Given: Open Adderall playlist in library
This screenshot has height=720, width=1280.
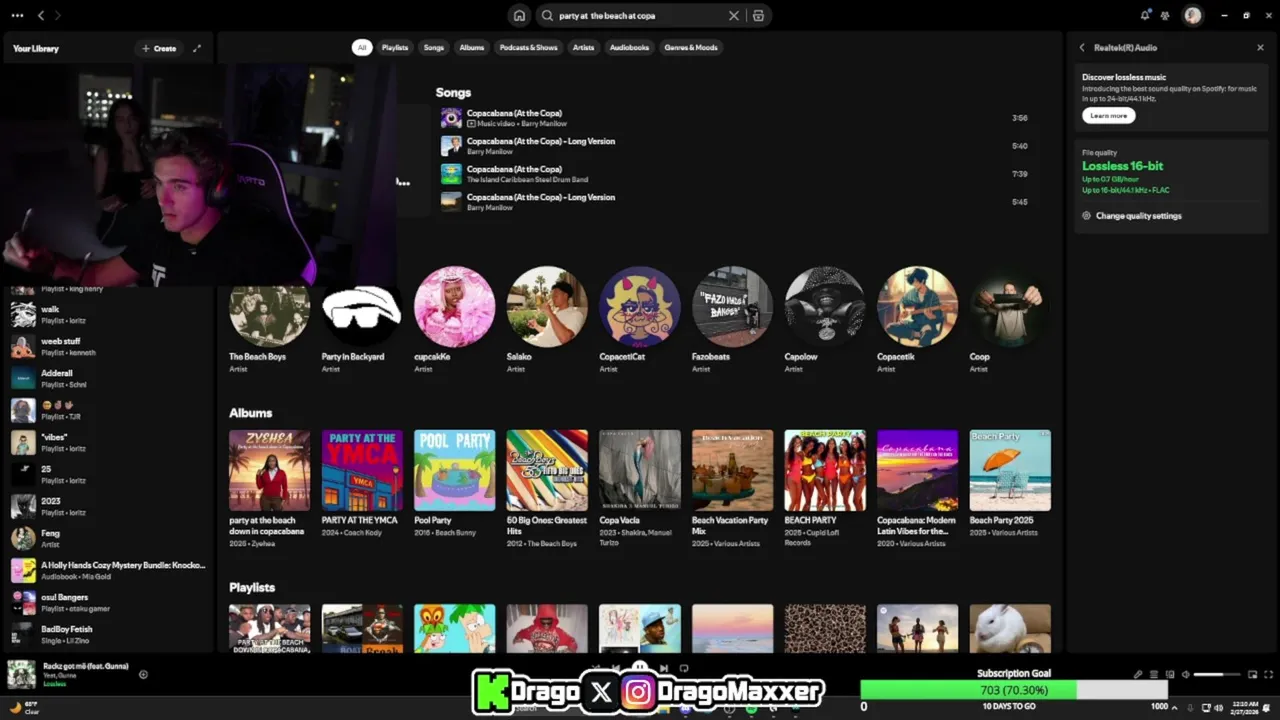Looking at the screenshot, I should click(108, 378).
